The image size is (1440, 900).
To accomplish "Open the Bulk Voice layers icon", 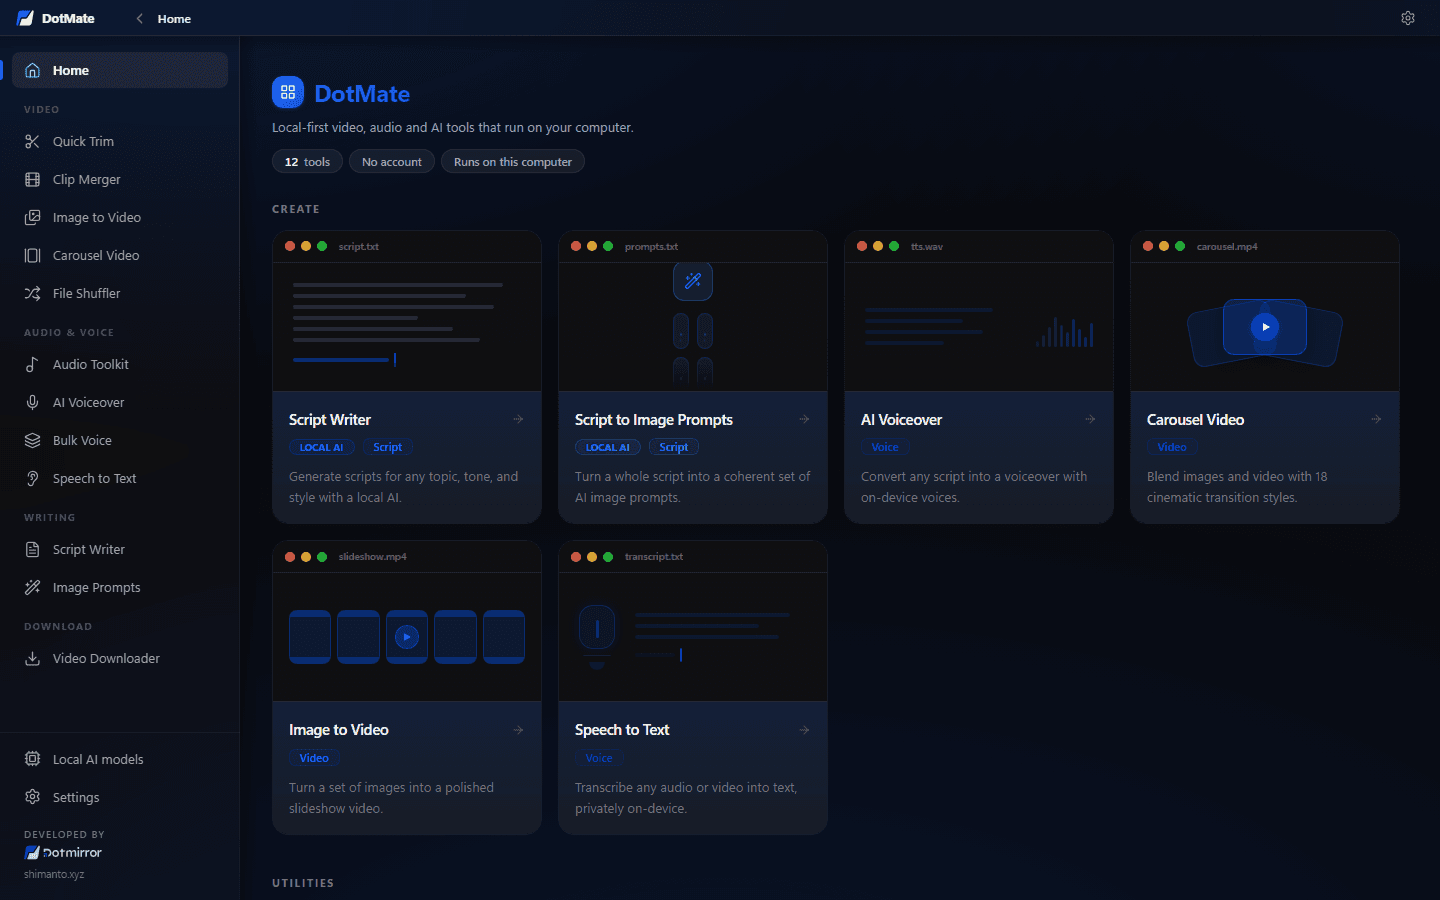I will click(32, 440).
